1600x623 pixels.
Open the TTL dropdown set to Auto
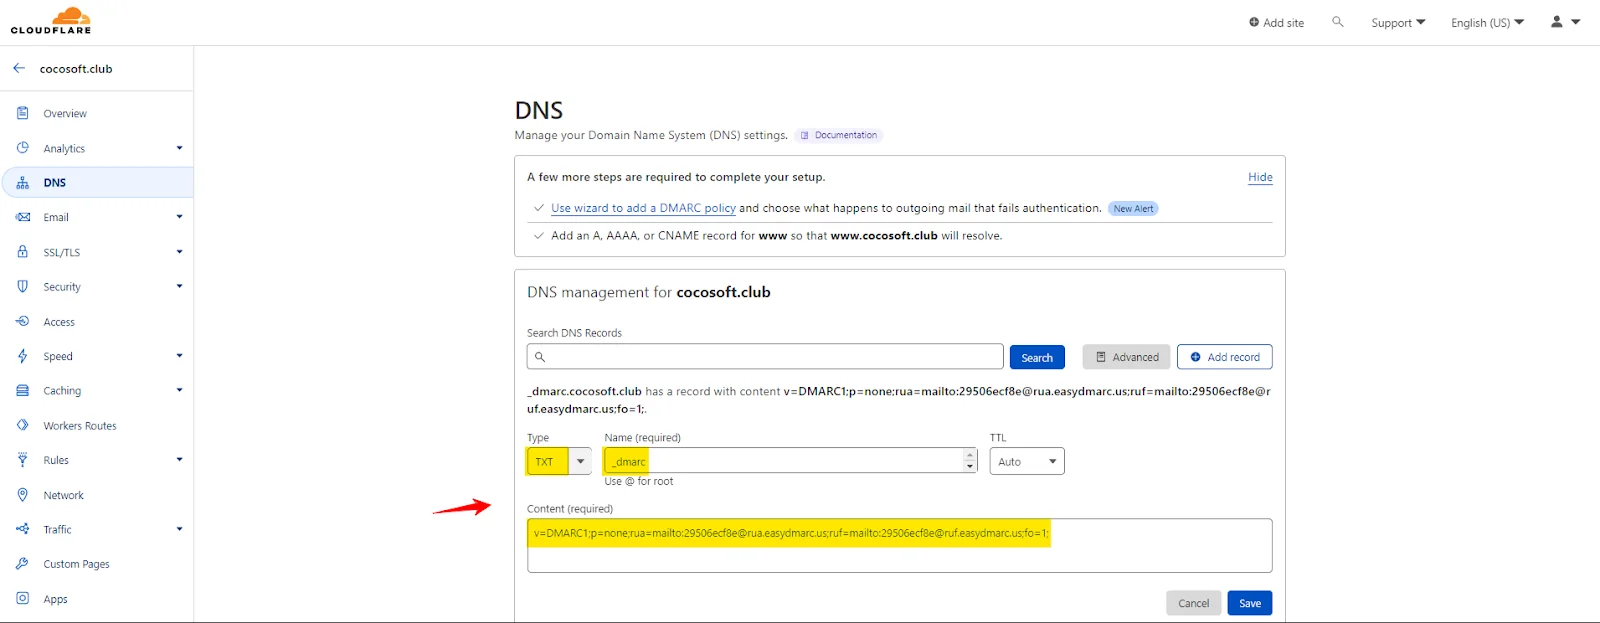point(1027,461)
